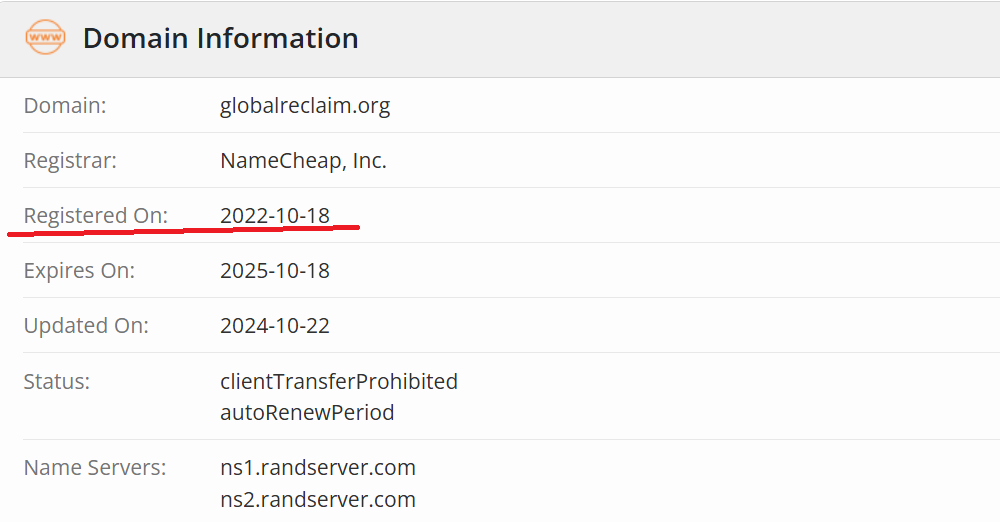Click the orange WWW globe icon
The width and height of the screenshot is (1000, 522).
click(45, 38)
